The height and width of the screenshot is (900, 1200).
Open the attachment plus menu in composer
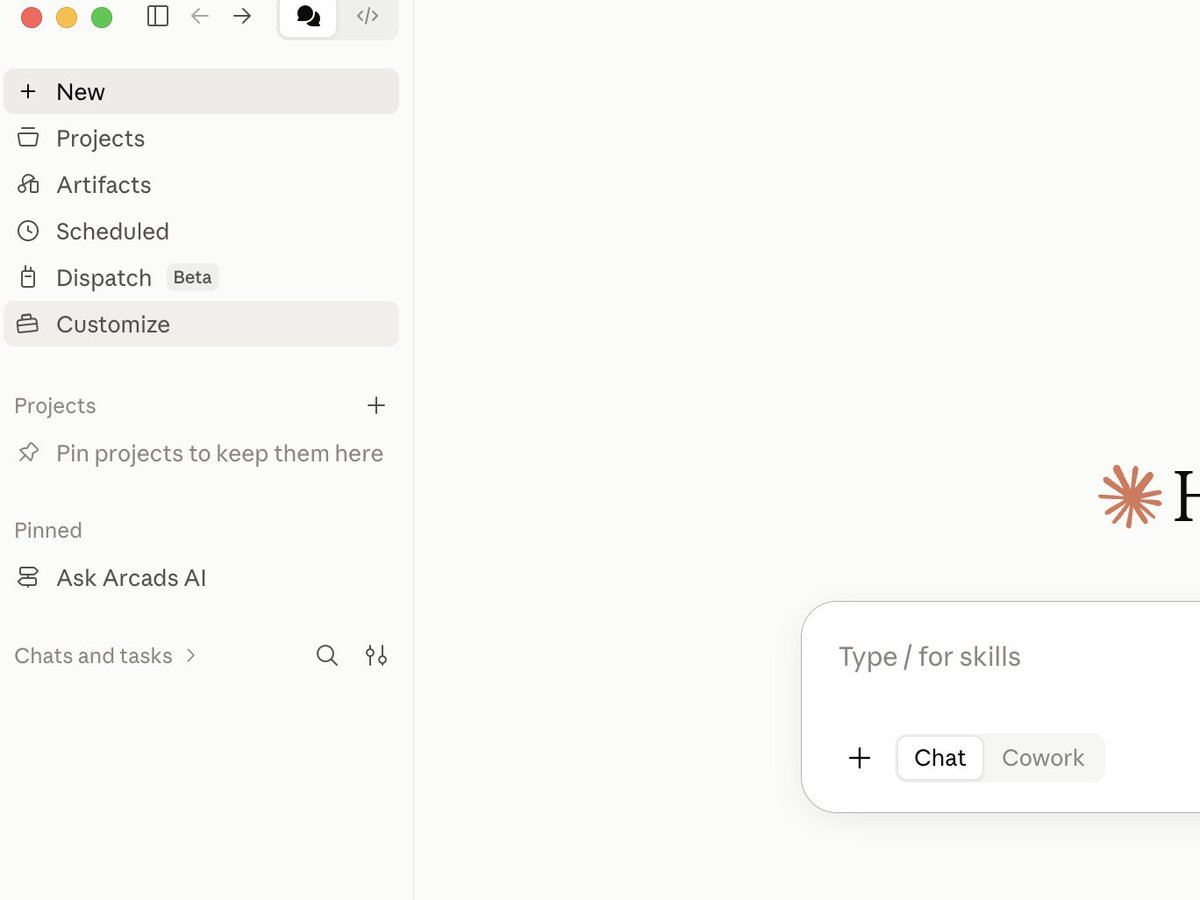point(859,758)
